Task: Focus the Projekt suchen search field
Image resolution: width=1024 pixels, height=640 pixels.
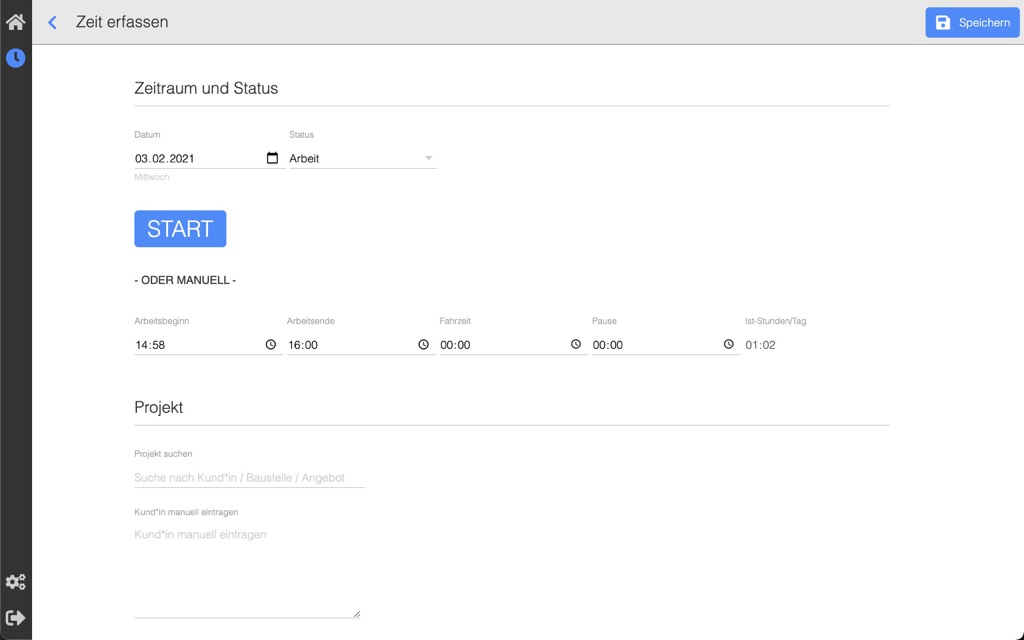Action: [x=249, y=478]
